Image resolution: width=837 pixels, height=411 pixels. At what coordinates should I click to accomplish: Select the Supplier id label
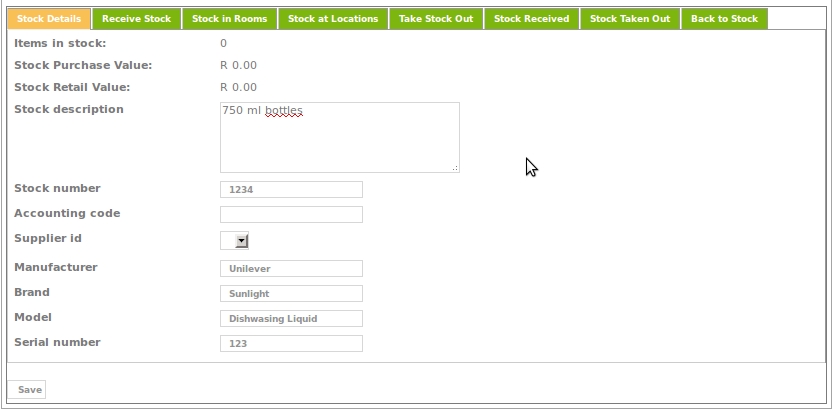[48, 239]
